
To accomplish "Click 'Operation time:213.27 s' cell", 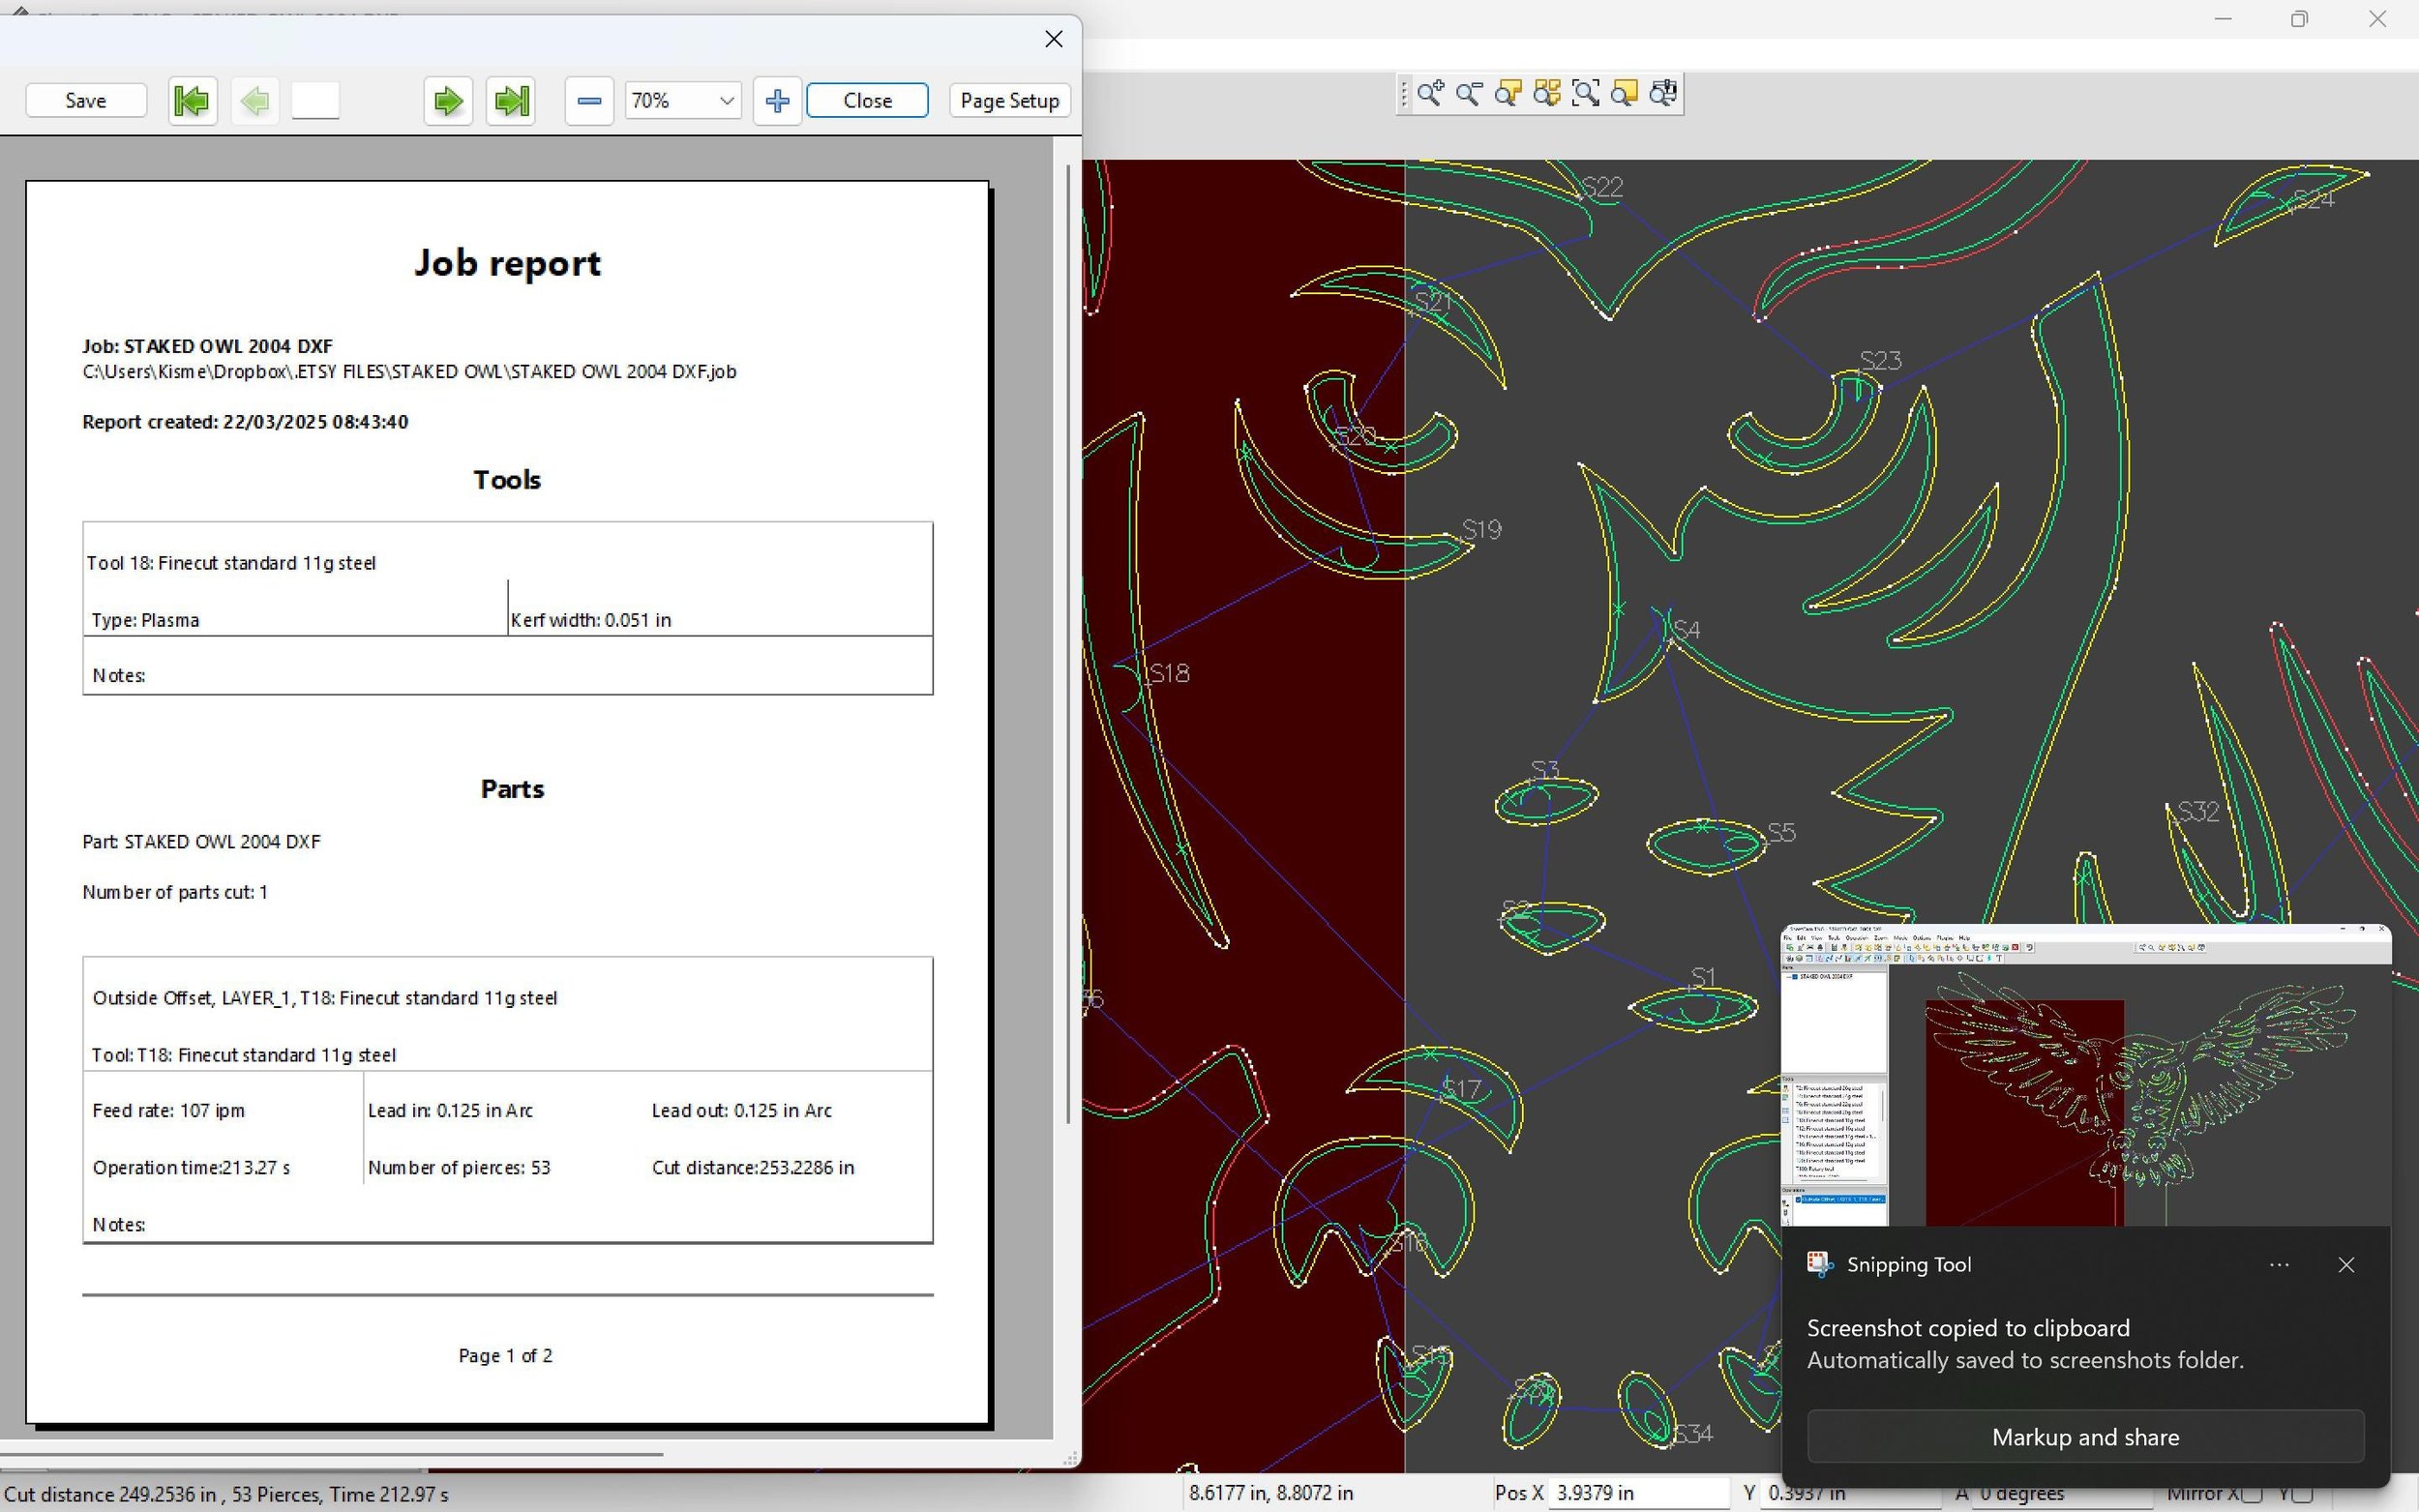I will point(191,1167).
